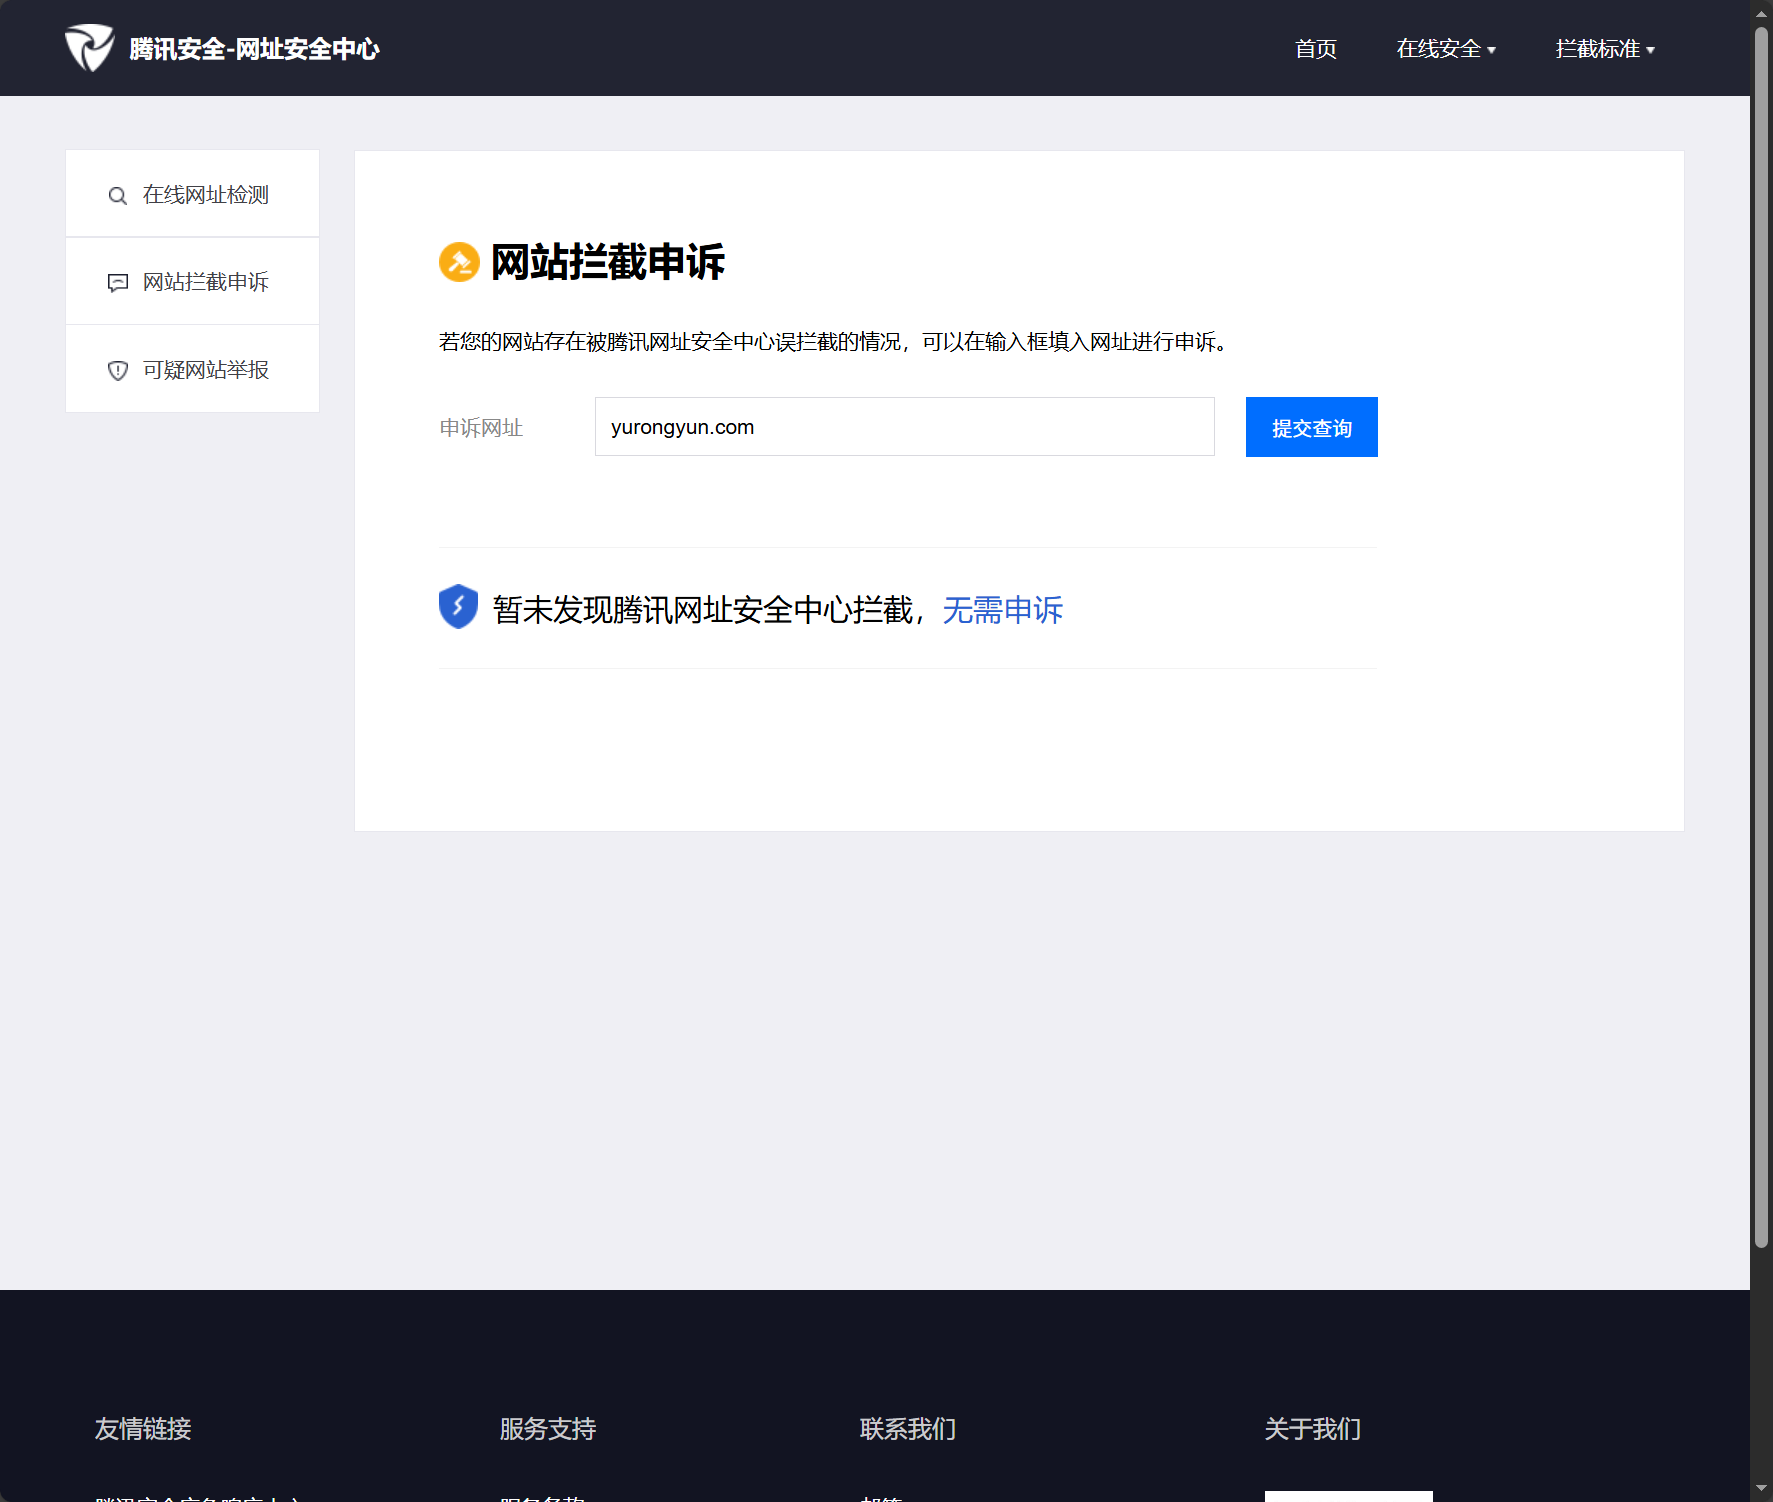Image resolution: width=1773 pixels, height=1502 pixels.
Task: Click the shield icon beside 可疑网站举报
Action: [118, 371]
